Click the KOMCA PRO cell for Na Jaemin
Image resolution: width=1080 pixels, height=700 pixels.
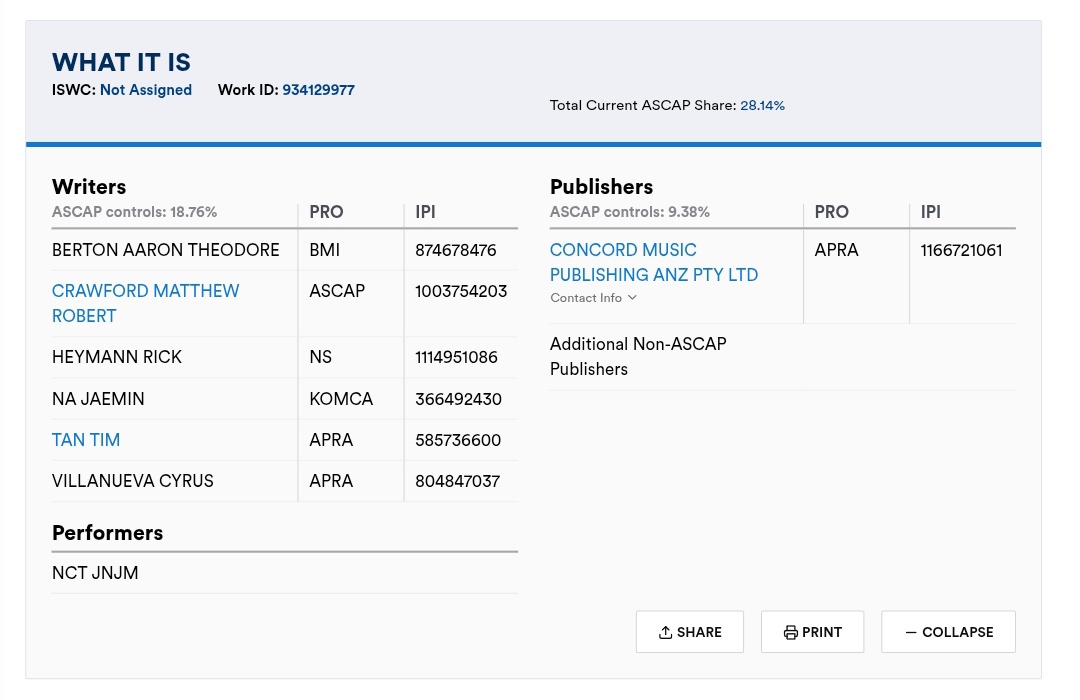tap(341, 399)
